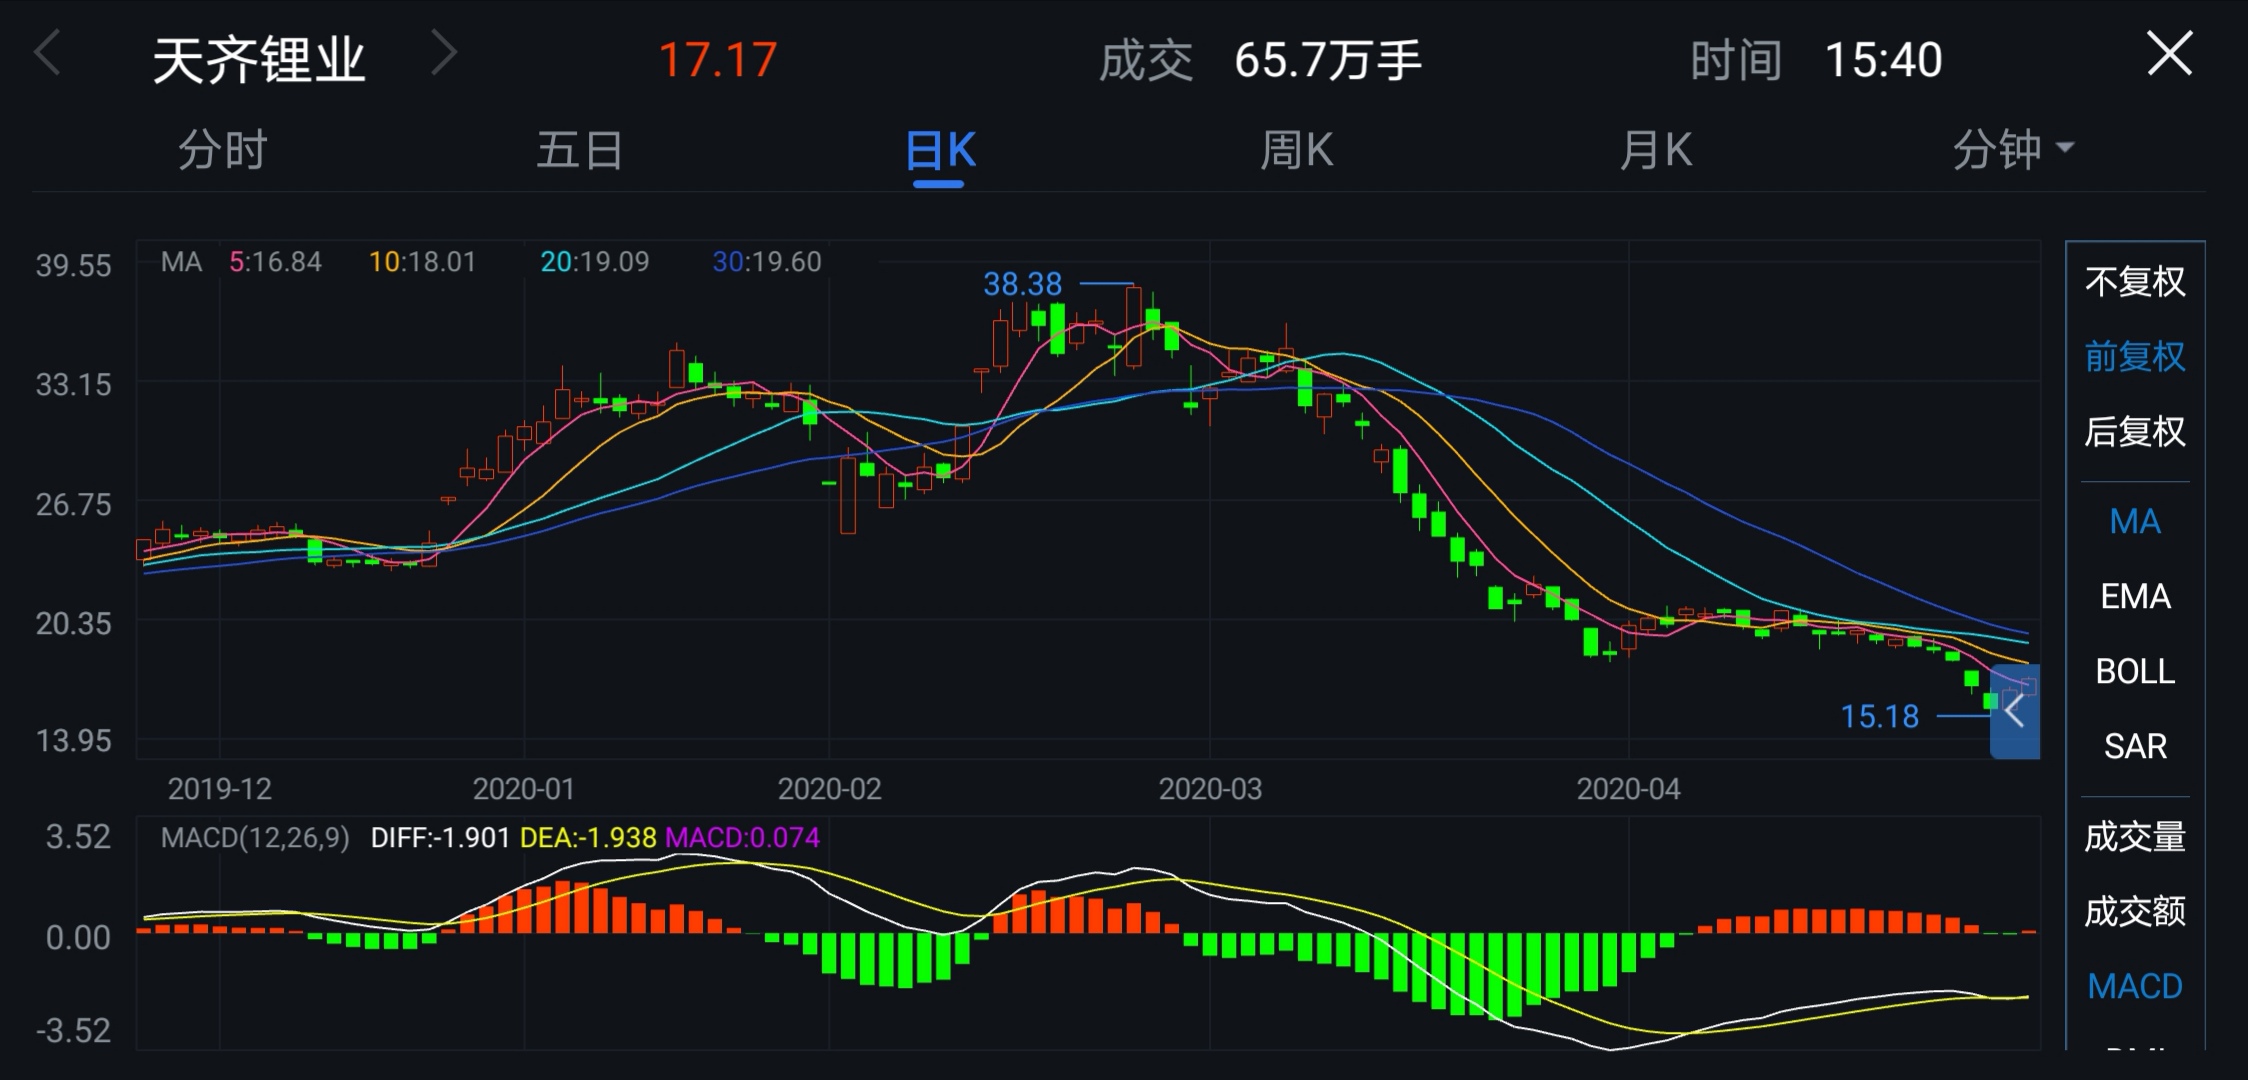The image size is (2248, 1080).
Task: Click the 时间 time label
Action: (1736, 61)
